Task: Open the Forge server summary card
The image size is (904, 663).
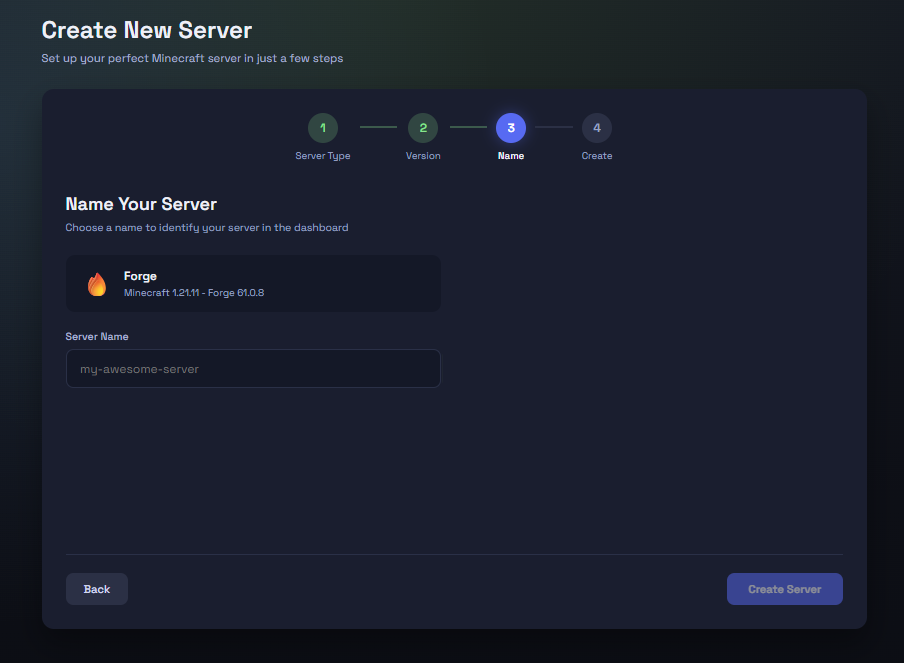Action: 253,283
